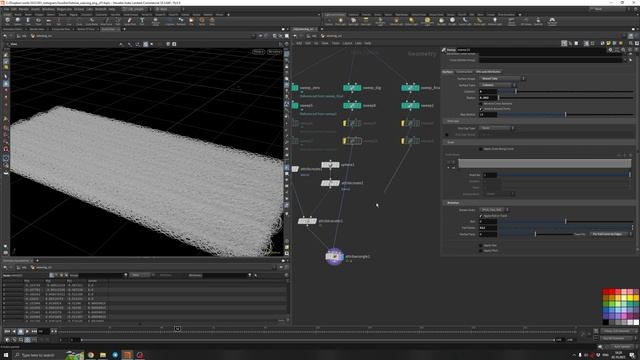Select the Box tool on the Create shelf

point(7,20)
